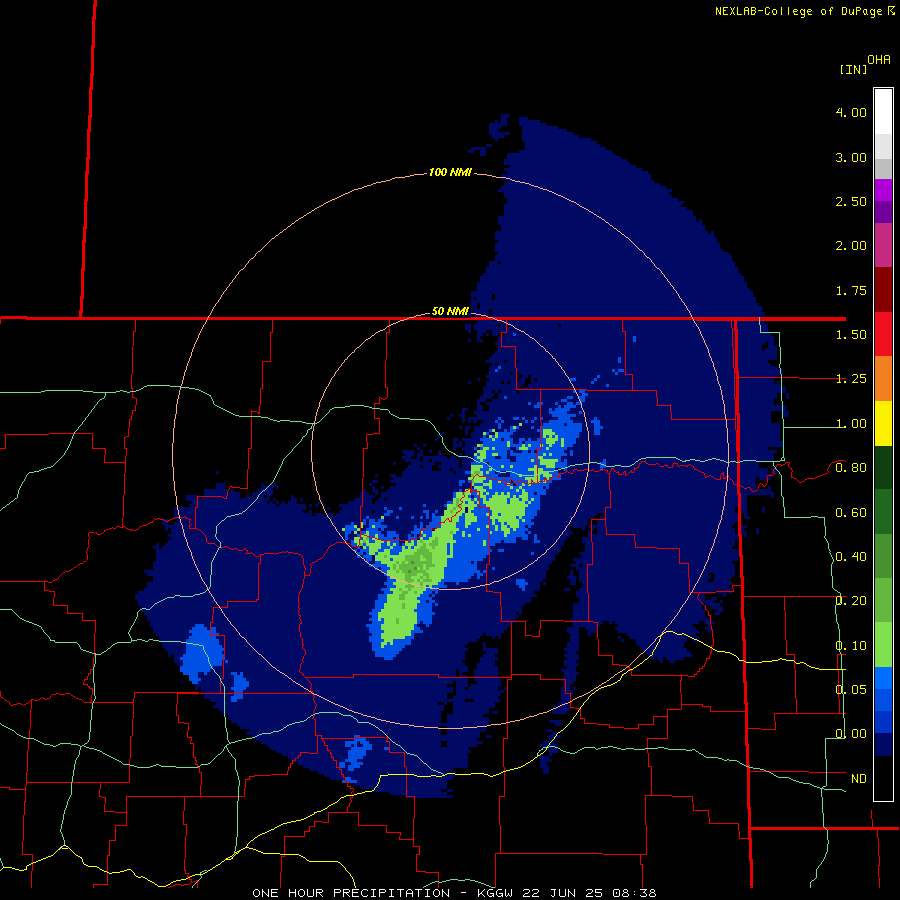Click the NEXLAB-College of DuPage credit text
The image size is (900, 900).
tap(798, 11)
